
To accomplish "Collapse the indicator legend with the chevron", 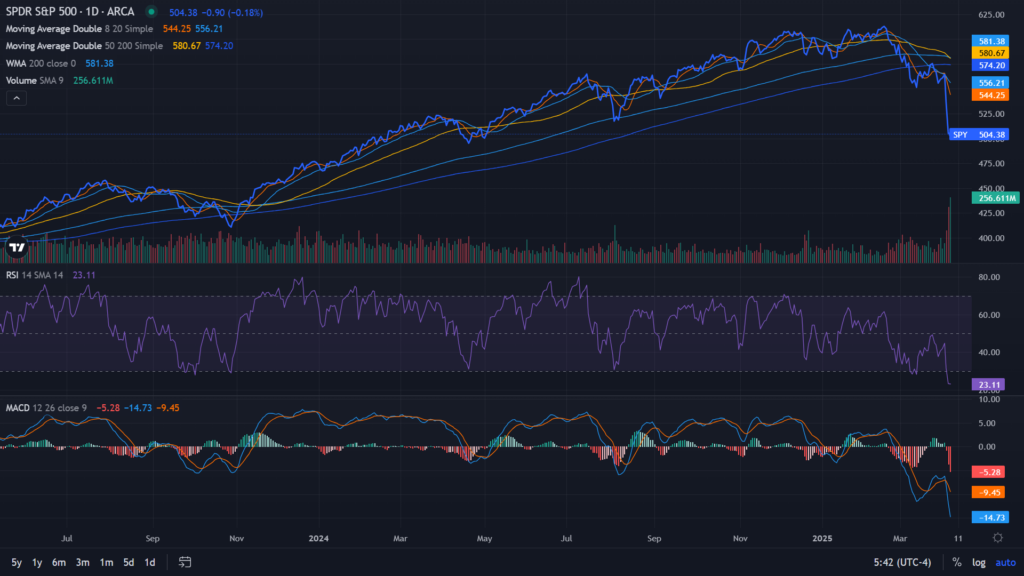I will tap(16, 98).
